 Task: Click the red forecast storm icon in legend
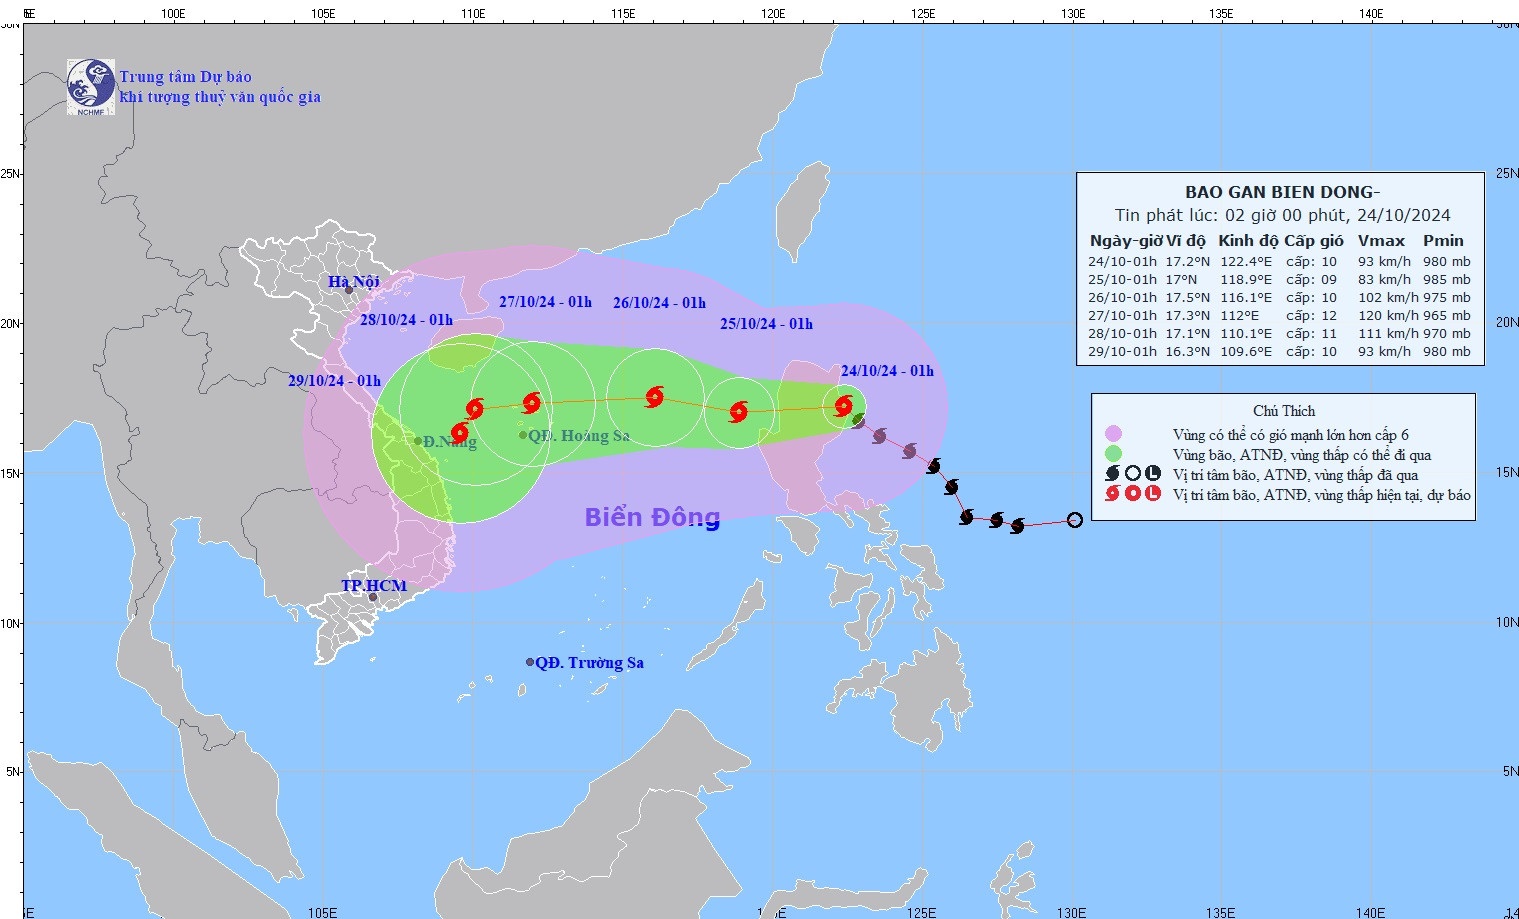(x=1112, y=494)
